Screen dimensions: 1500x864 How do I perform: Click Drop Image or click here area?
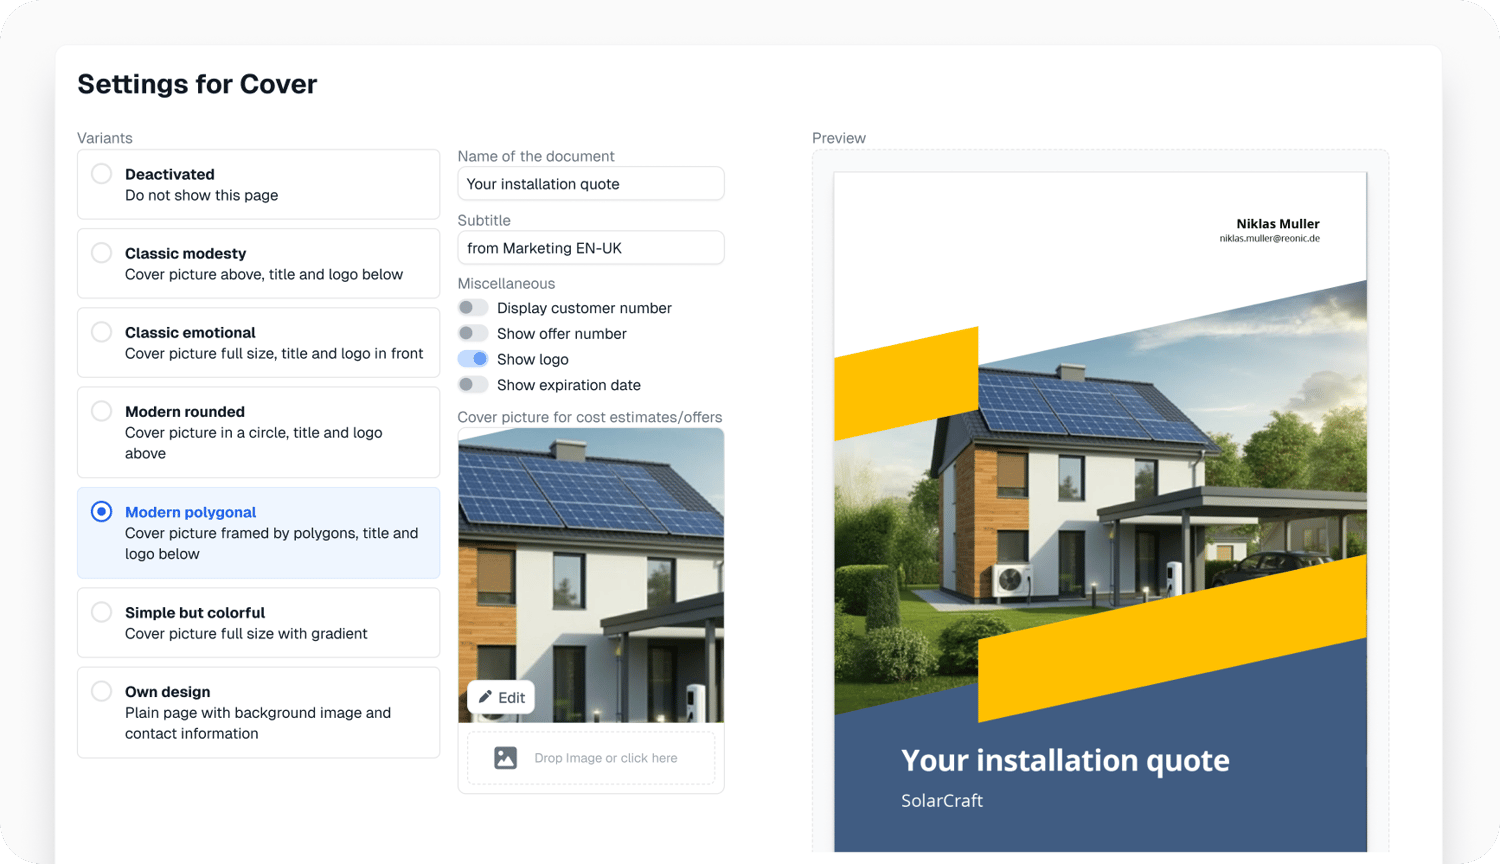point(591,758)
